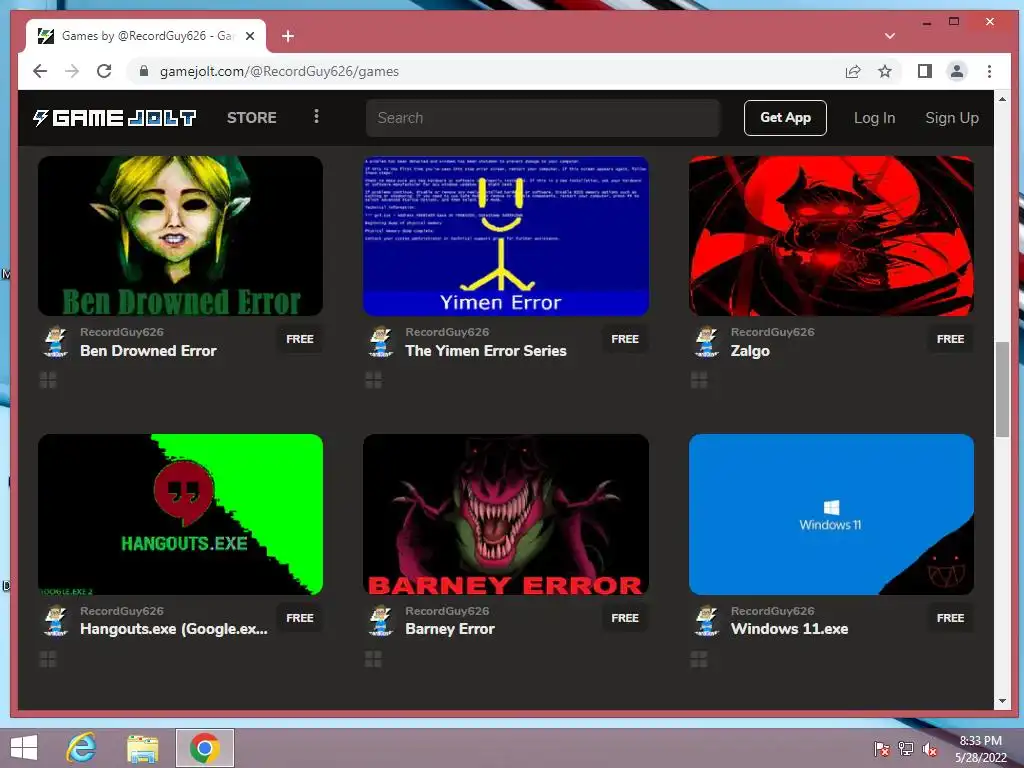Click the RecordGuy626 avatar beside Hangouts.exe
Screen dimensions: 1024x768
[56, 620]
